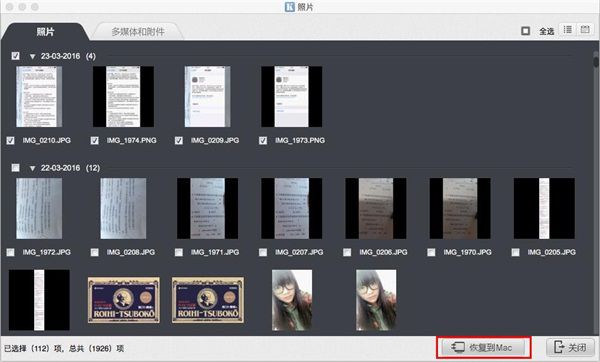Screen dimensions: 600x362
Task: Click the 关闭 button
Action: click(x=571, y=347)
